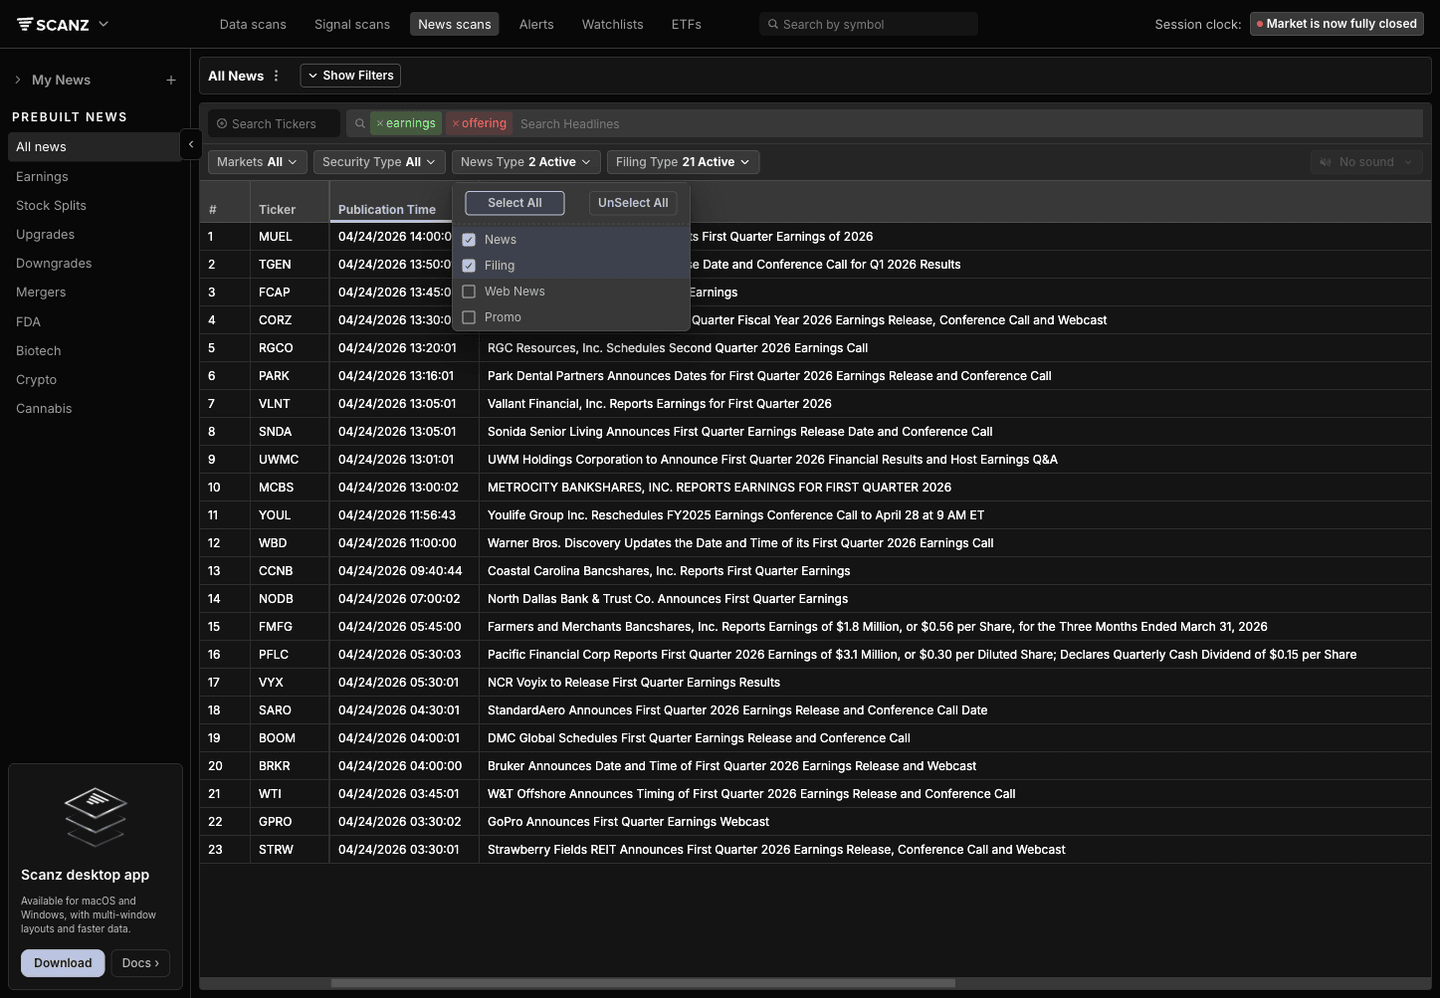Click ticker STRW in row 23
This screenshot has width=1440, height=998.
(x=276, y=850)
